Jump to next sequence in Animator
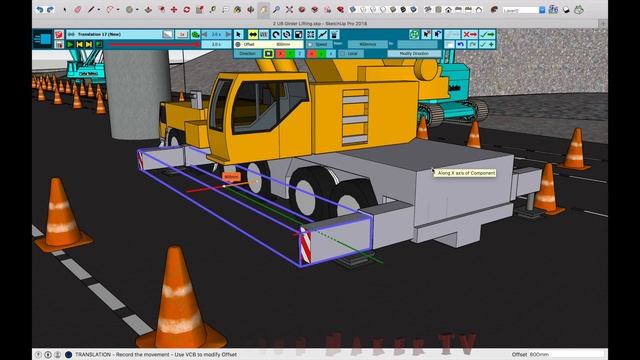Image resolution: width=640 pixels, height=360 pixels. (x=89, y=44)
